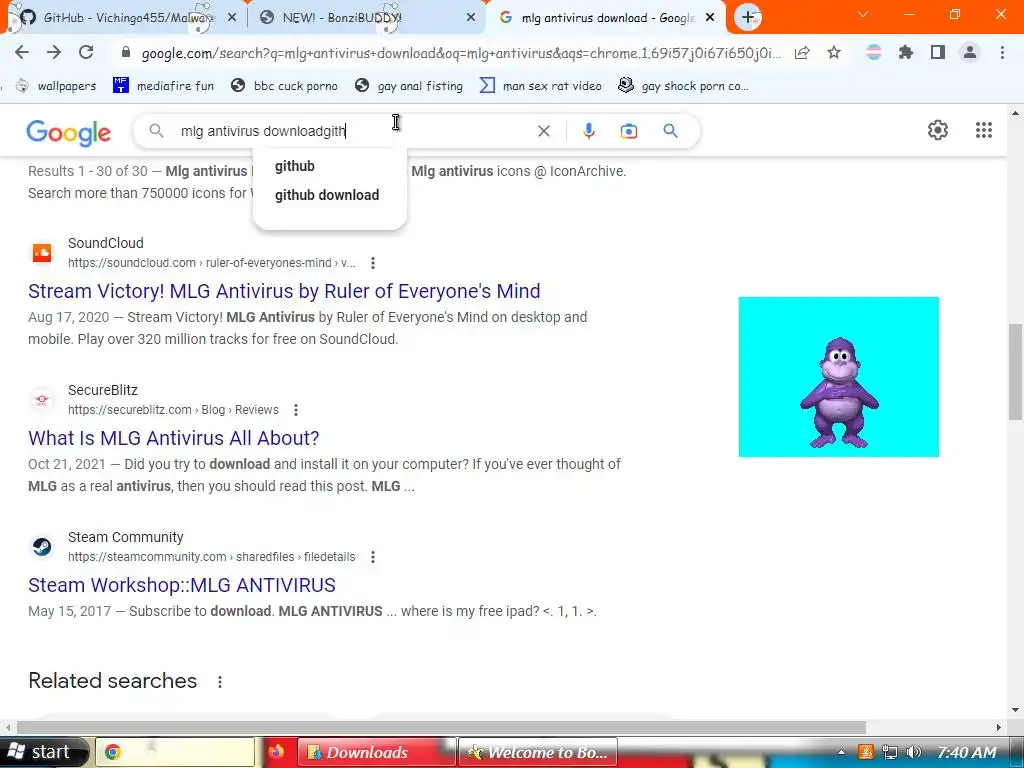Open more options for Steam Community result
This screenshot has width=1024, height=768.
pos(373,557)
